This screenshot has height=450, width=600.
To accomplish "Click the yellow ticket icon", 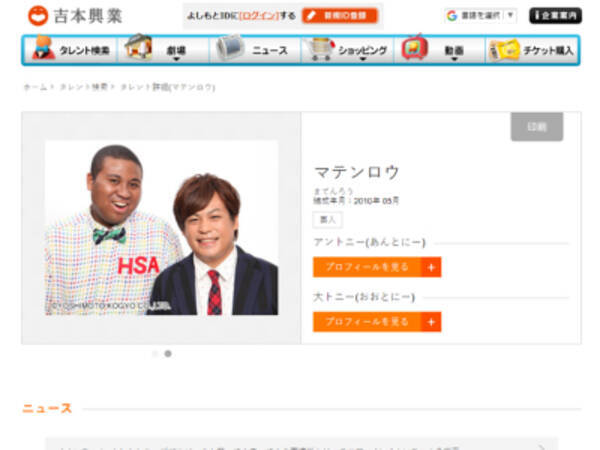I will tap(505, 50).
